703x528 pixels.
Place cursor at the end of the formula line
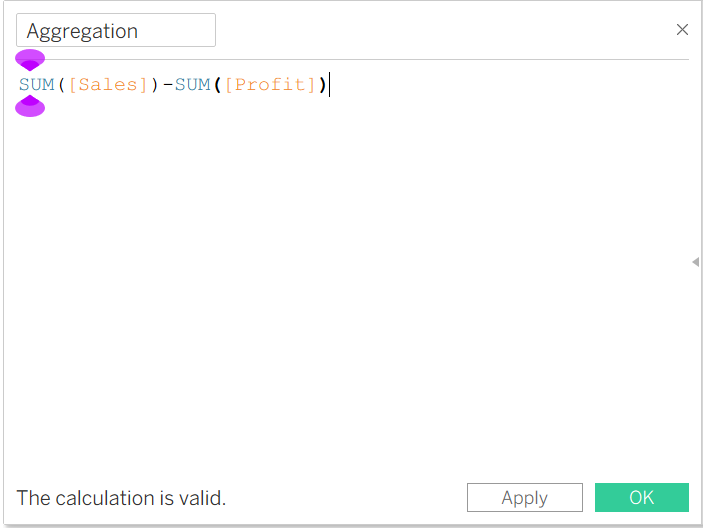[x=330, y=84]
